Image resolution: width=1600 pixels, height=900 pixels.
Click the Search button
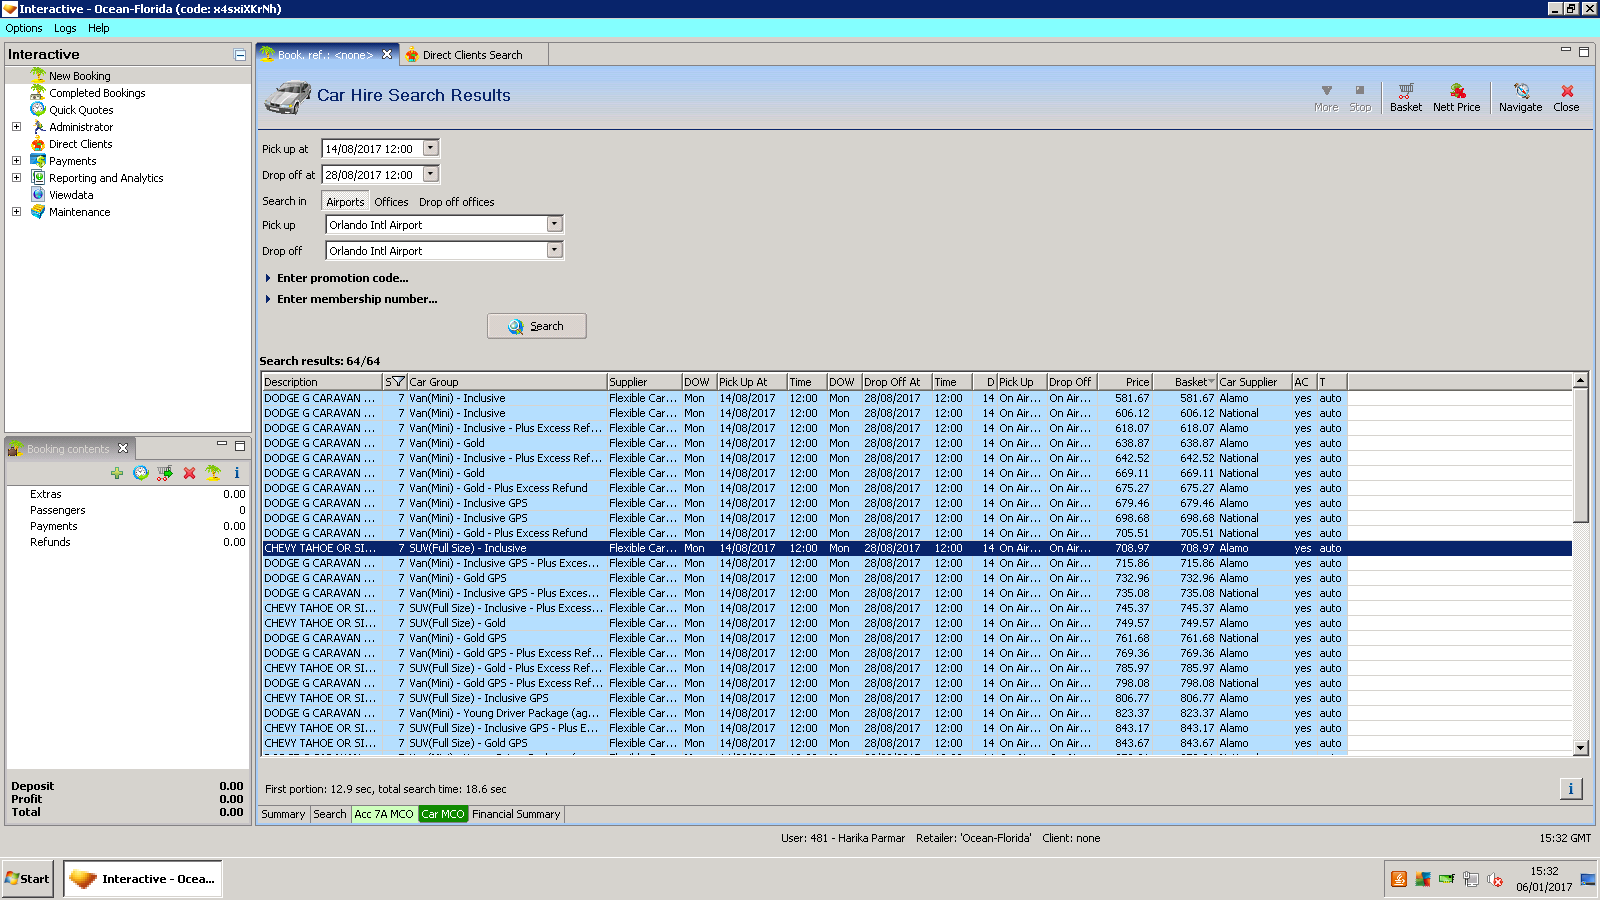coord(536,326)
